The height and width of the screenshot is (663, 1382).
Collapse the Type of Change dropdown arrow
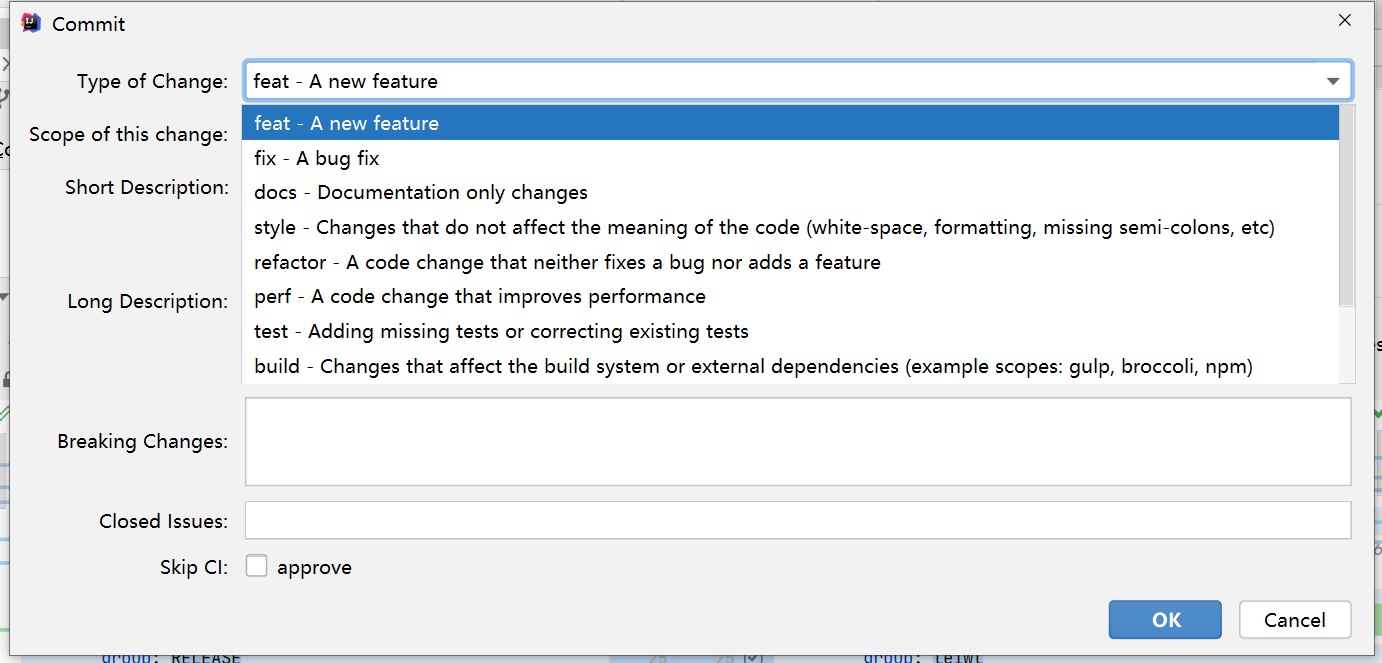1333,81
